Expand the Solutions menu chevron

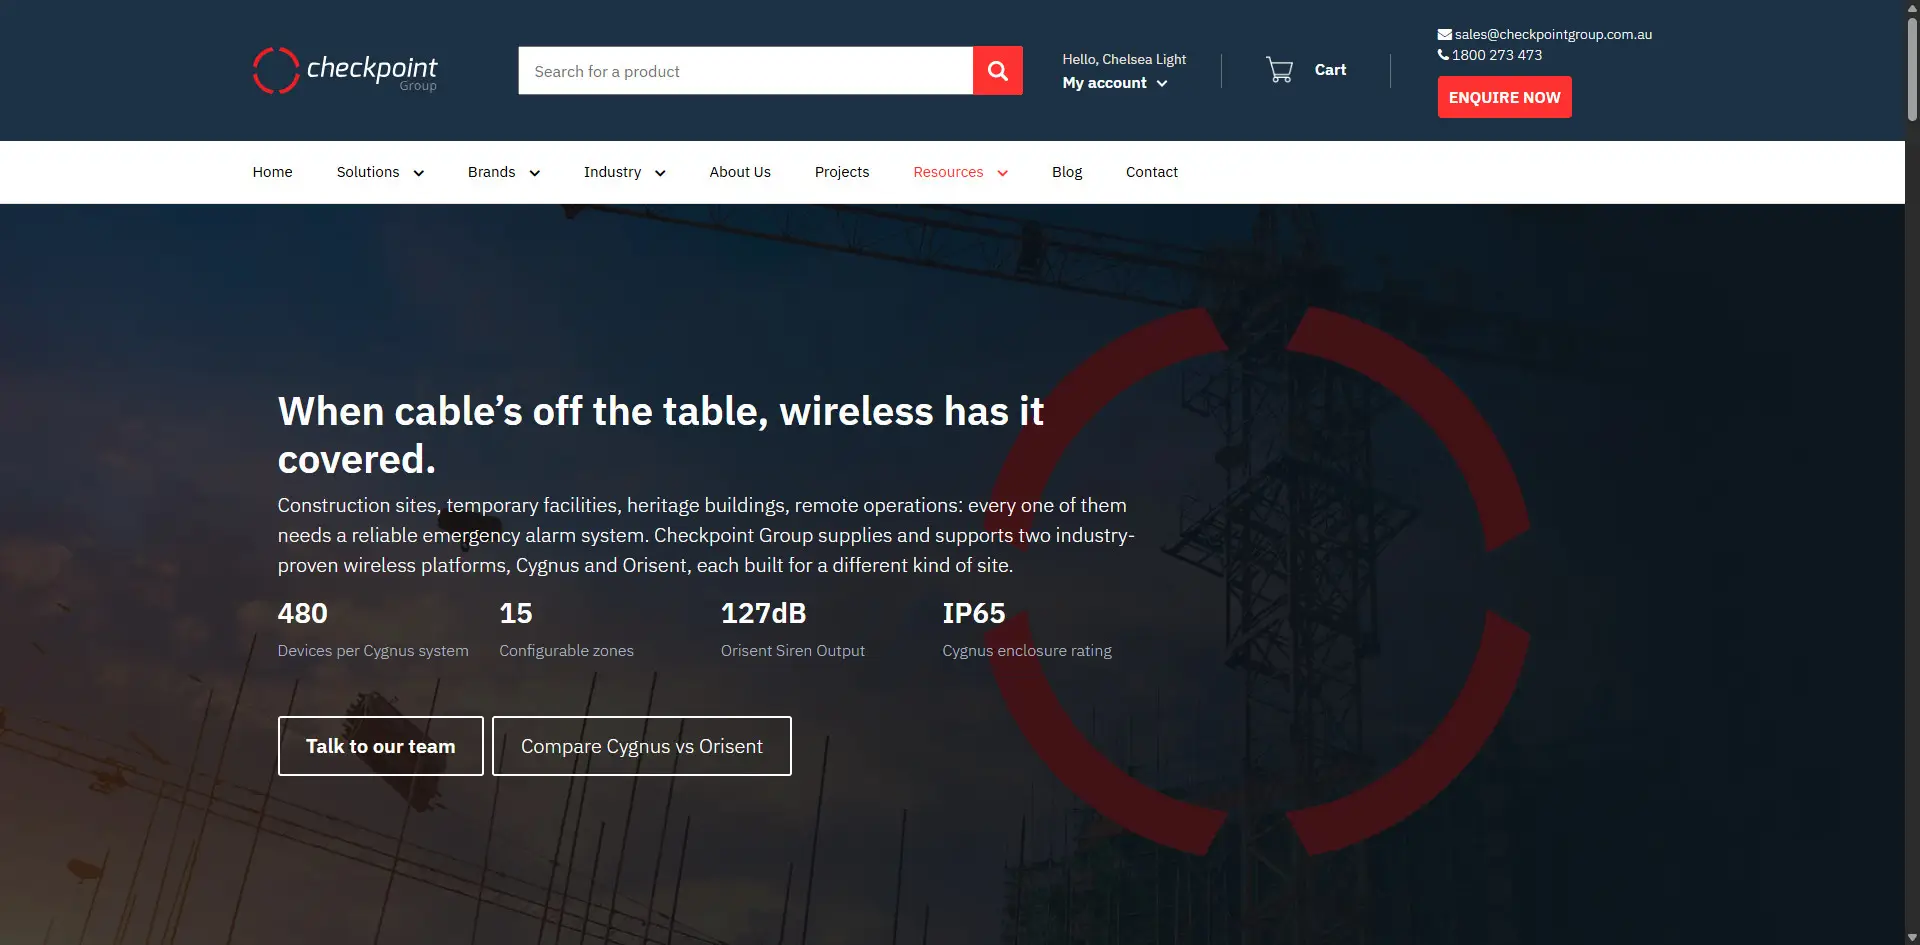coord(418,173)
